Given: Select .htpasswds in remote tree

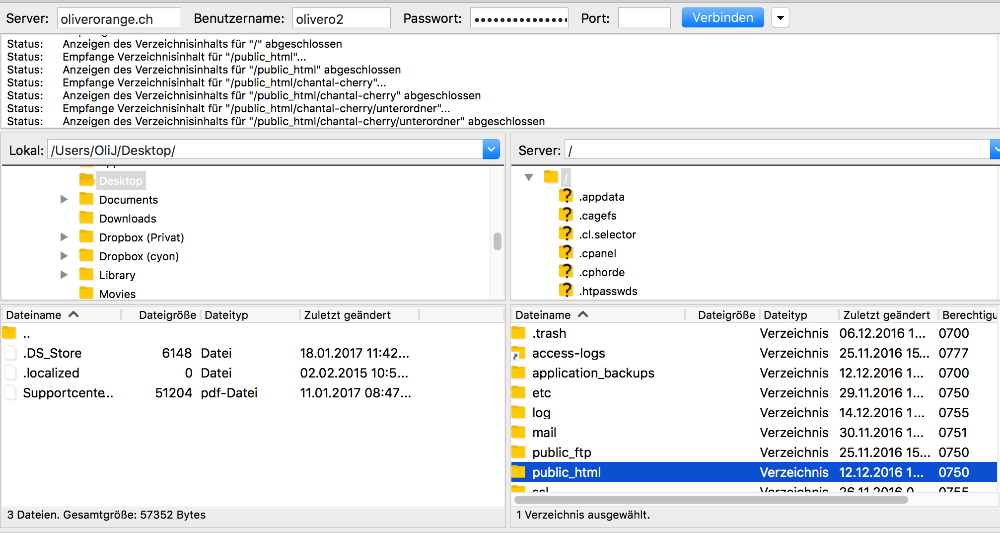Looking at the screenshot, I should point(608,291).
